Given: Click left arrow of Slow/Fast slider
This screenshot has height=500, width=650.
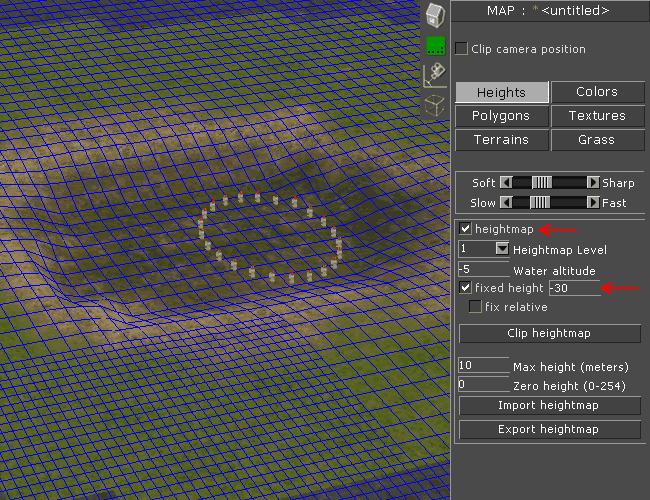Looking at the screenshot, I should click(506, 202).
